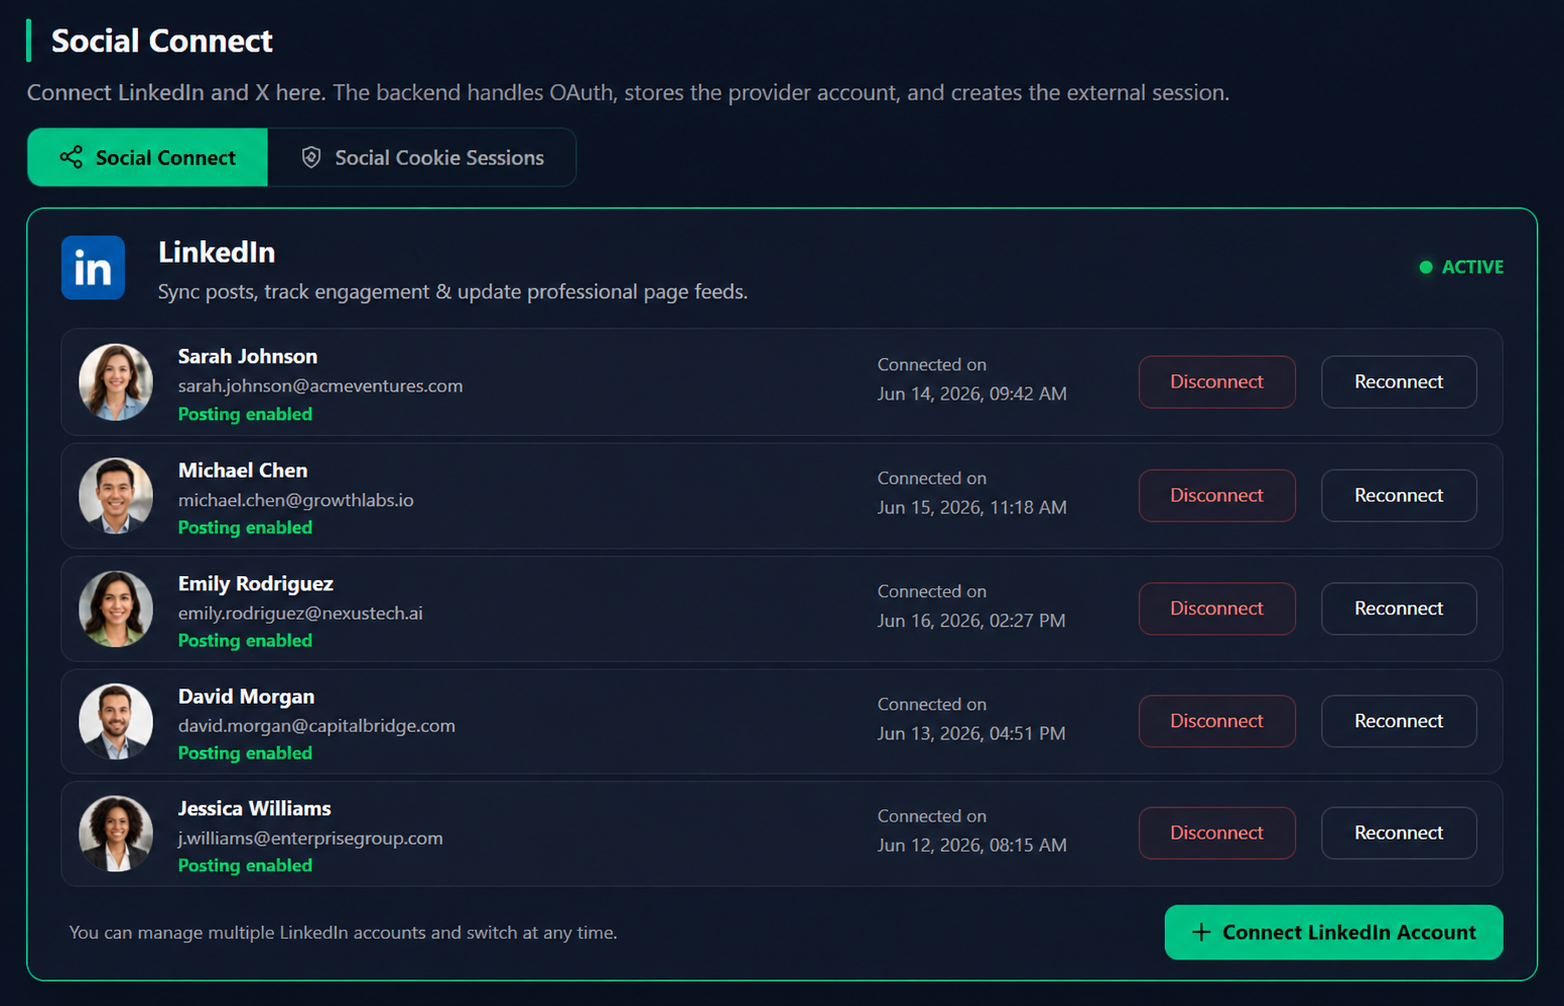Image resolution: width=1564 pixels, height=1006 pixels.
Task: Disconnect Michael Chen's account
Action: (1217, 496)
